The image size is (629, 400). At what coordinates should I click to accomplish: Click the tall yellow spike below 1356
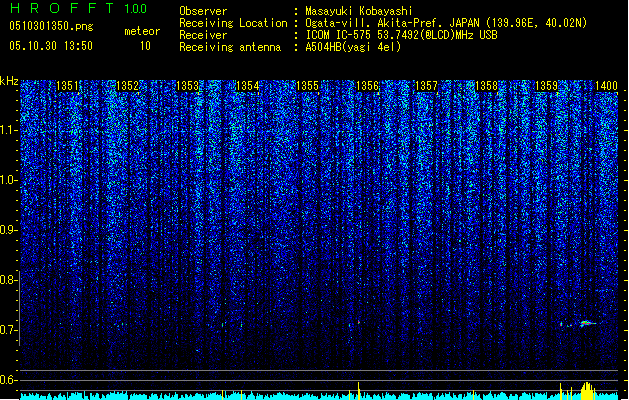coord(359,391)
